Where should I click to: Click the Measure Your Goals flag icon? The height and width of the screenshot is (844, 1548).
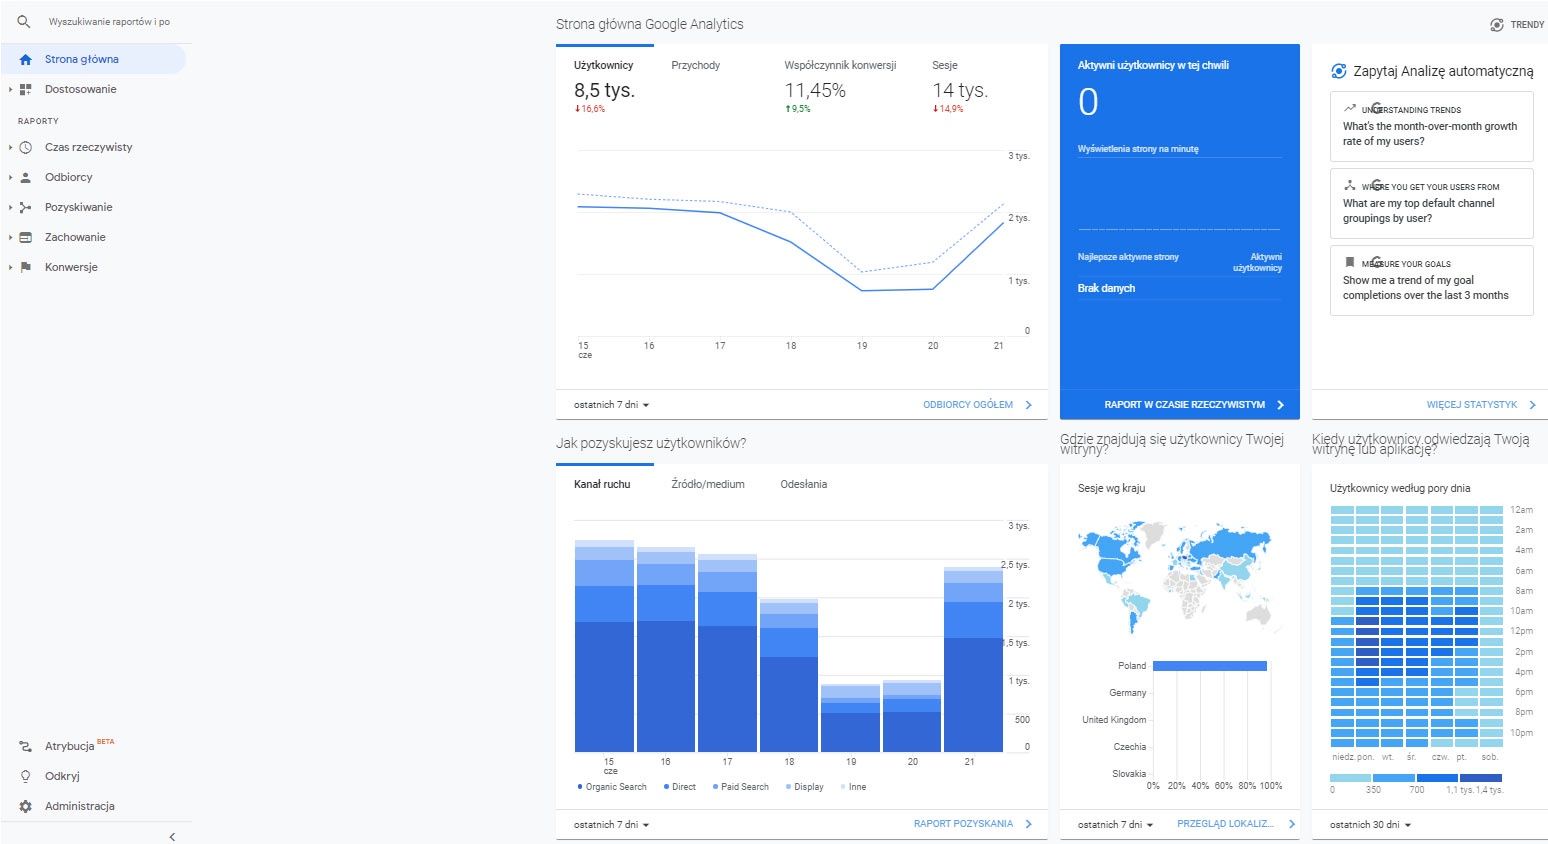point(1350,262)
